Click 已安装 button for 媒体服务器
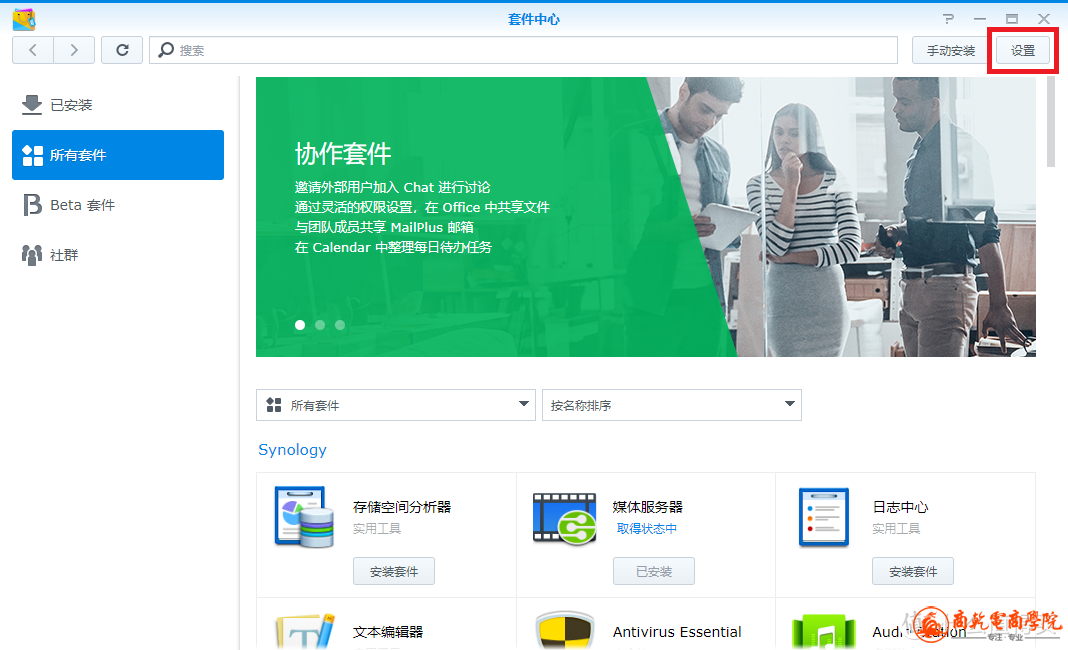1068x650 pixels. point(654,571)
